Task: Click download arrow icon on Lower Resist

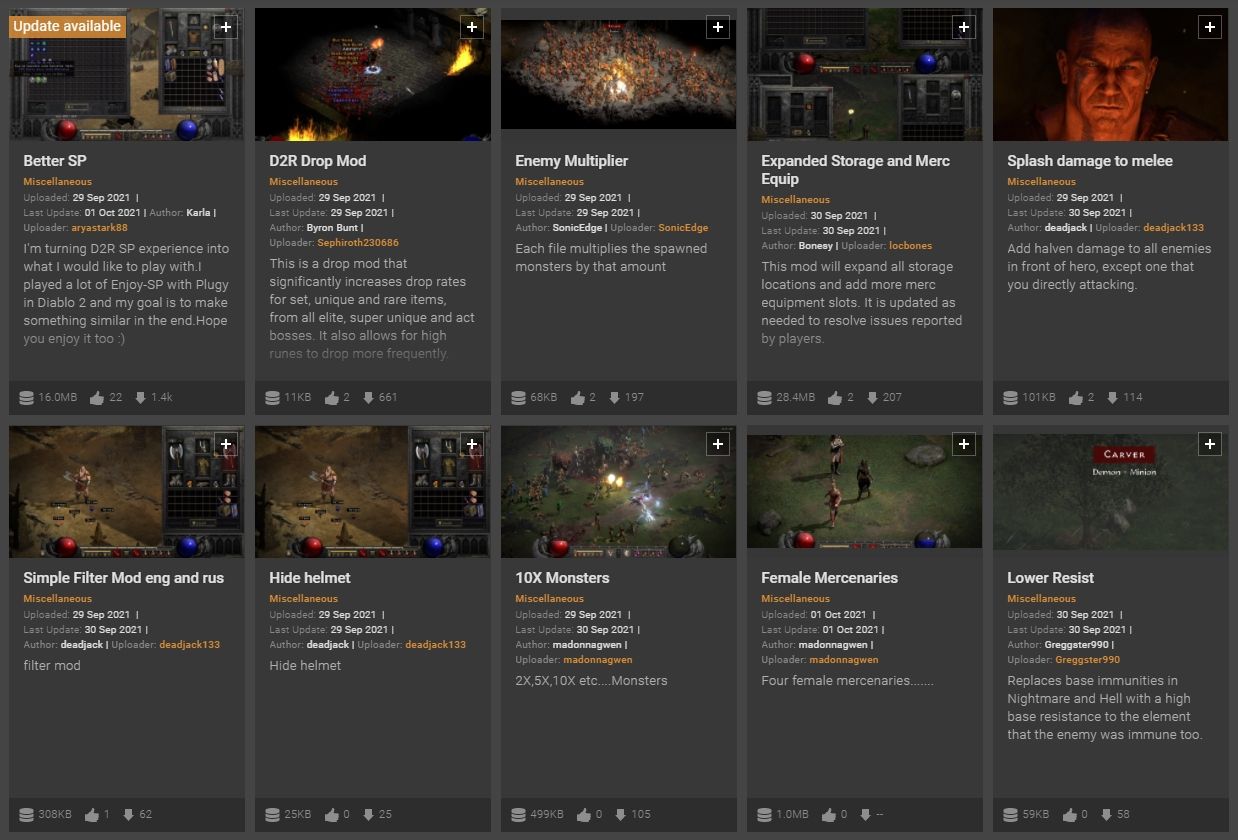Action: click(1105, 814)
